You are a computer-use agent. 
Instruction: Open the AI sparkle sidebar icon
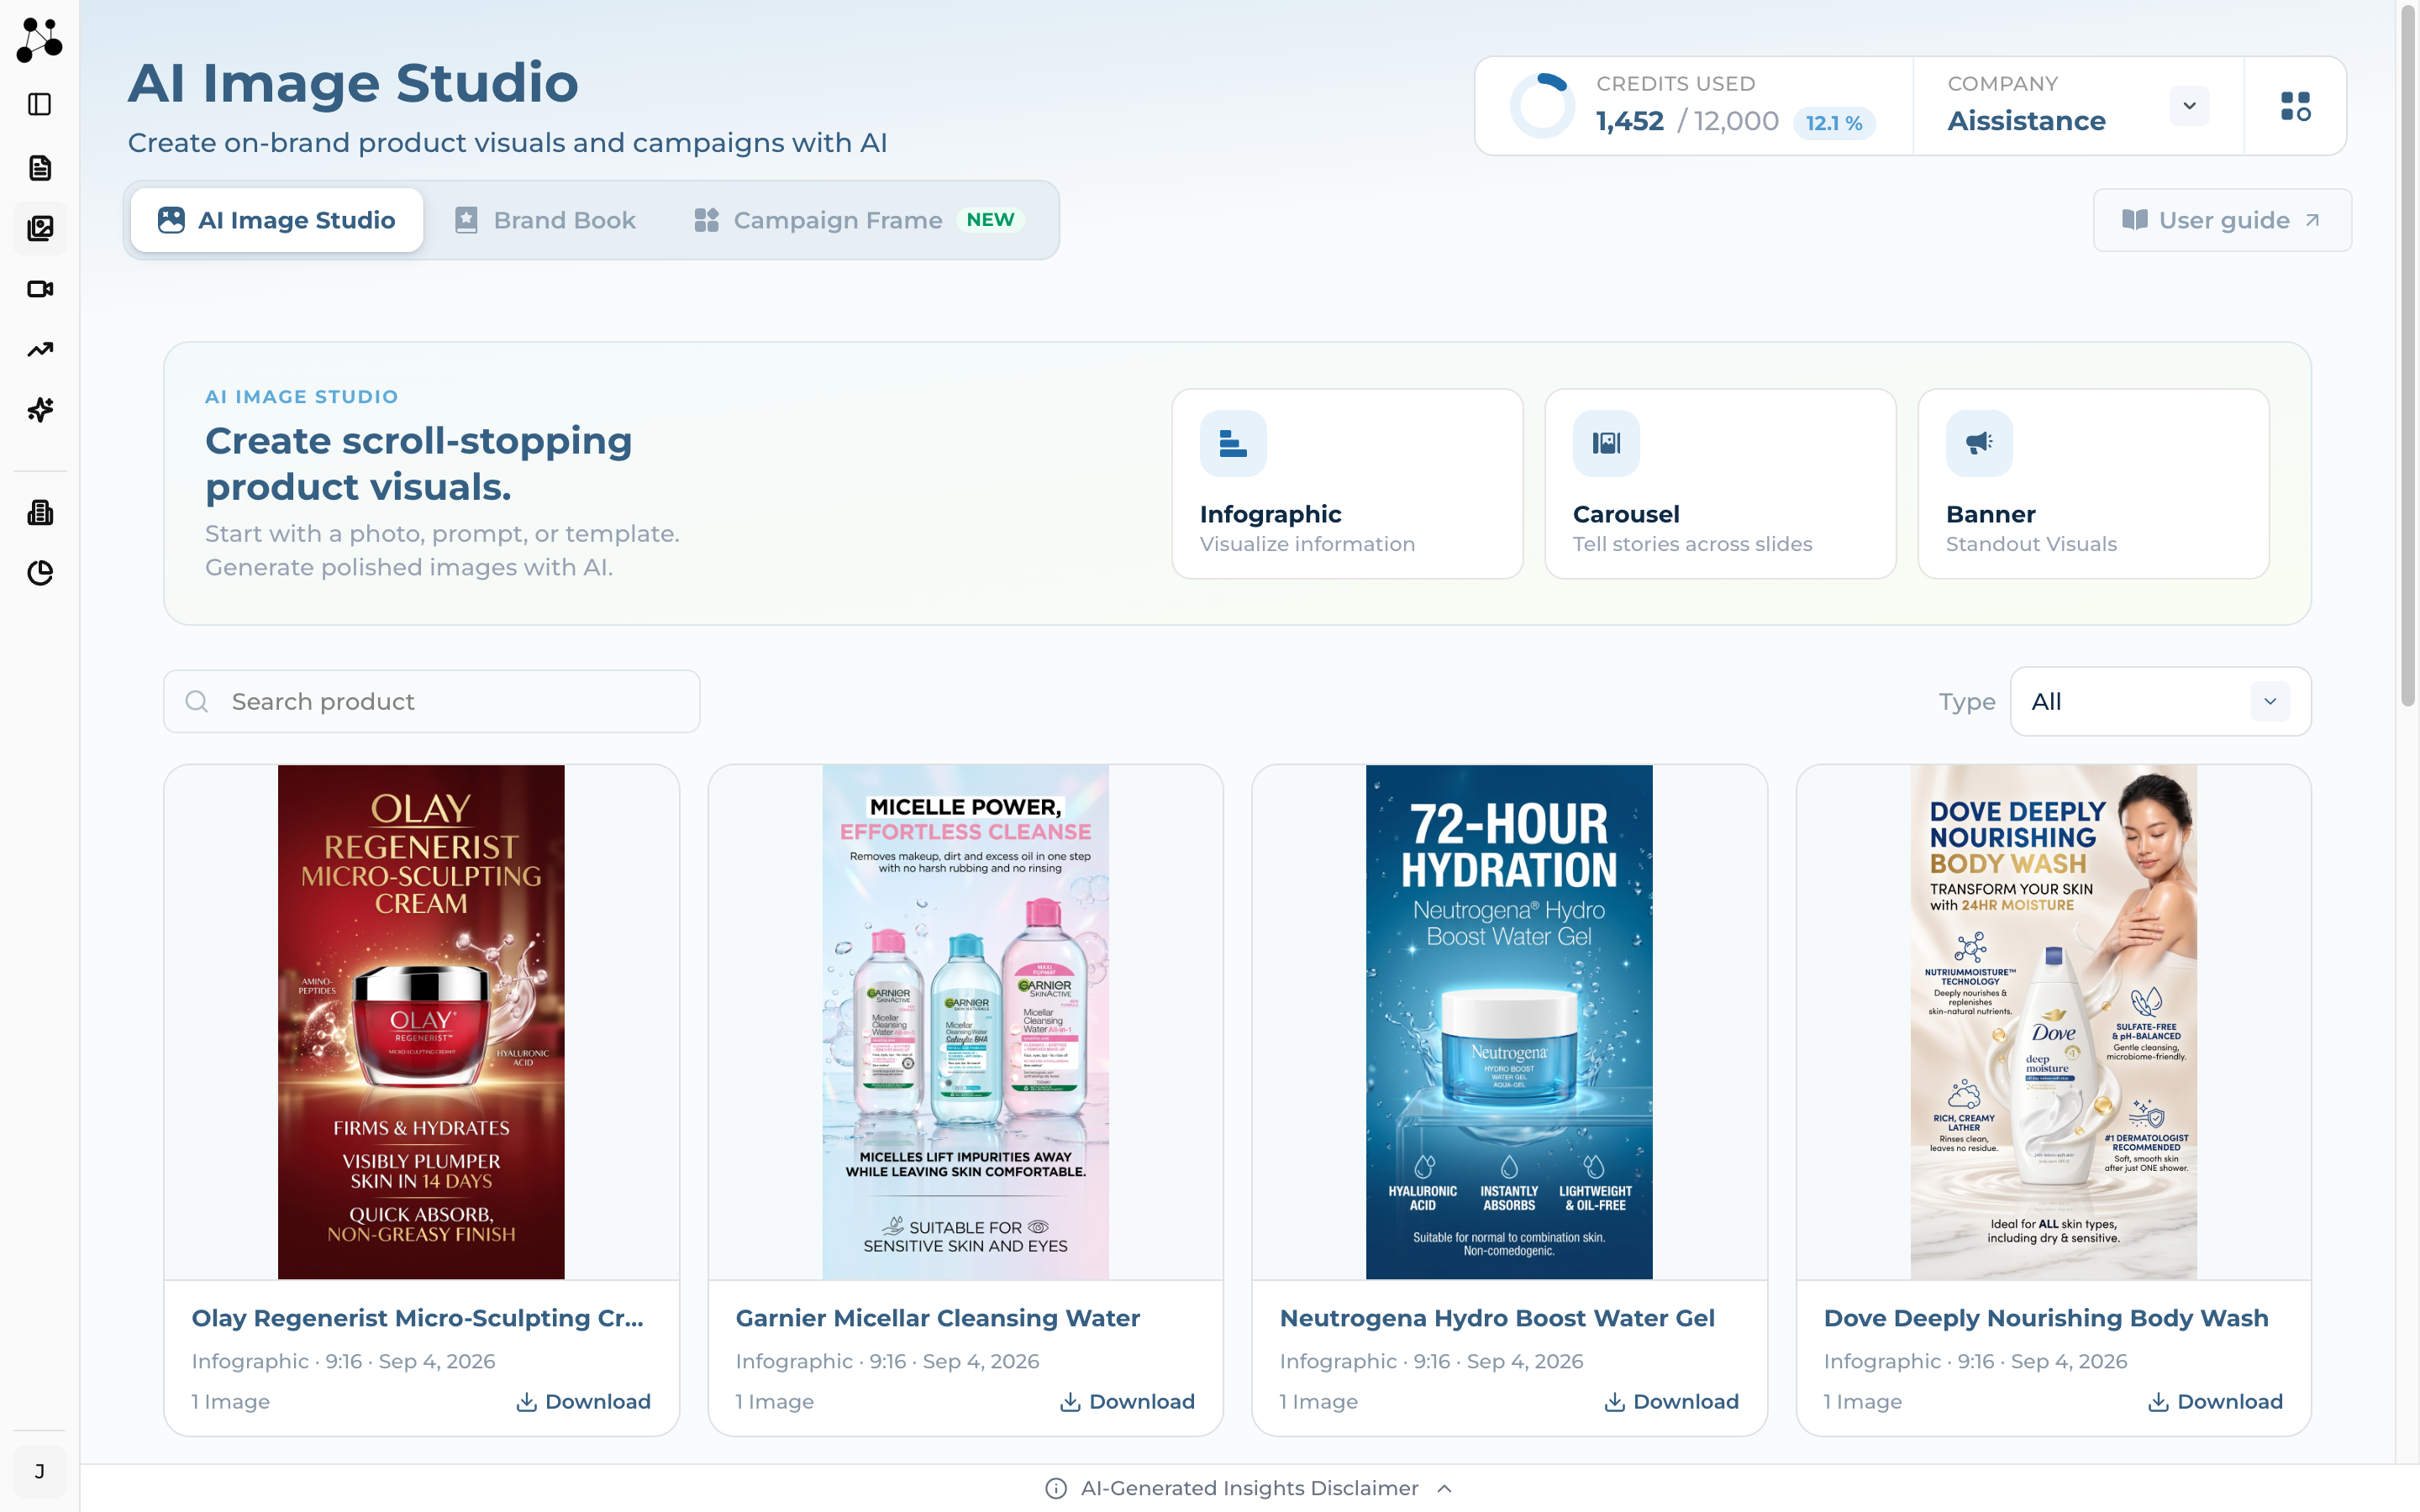pos(40,410)
